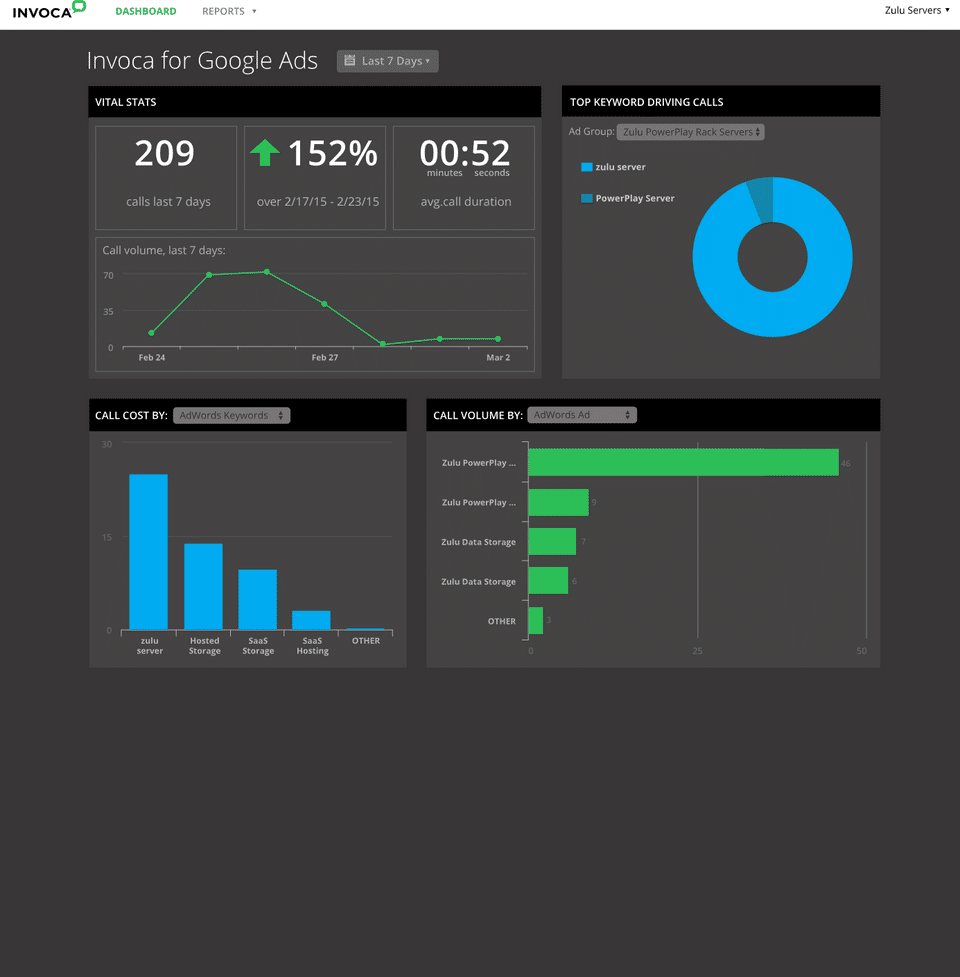This screenshot has height=977, width=960.
Task: Click the PowerPlay Server legend color swatch
Action: 586,198
